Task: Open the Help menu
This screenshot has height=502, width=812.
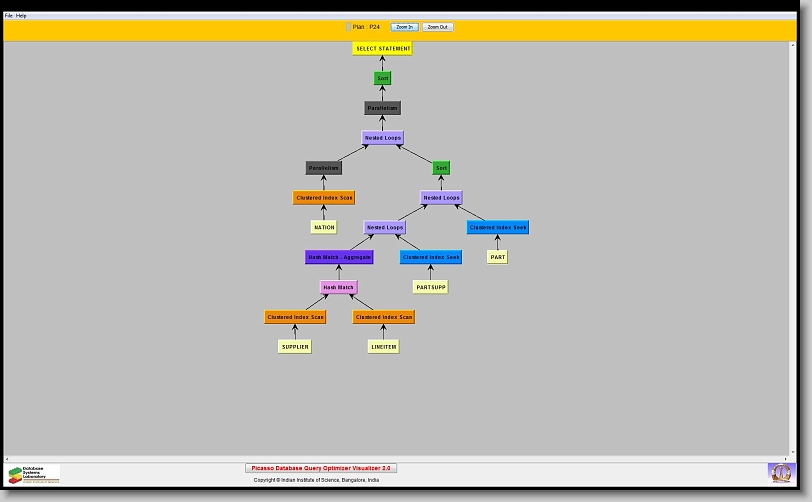Action: coord(22,16)
